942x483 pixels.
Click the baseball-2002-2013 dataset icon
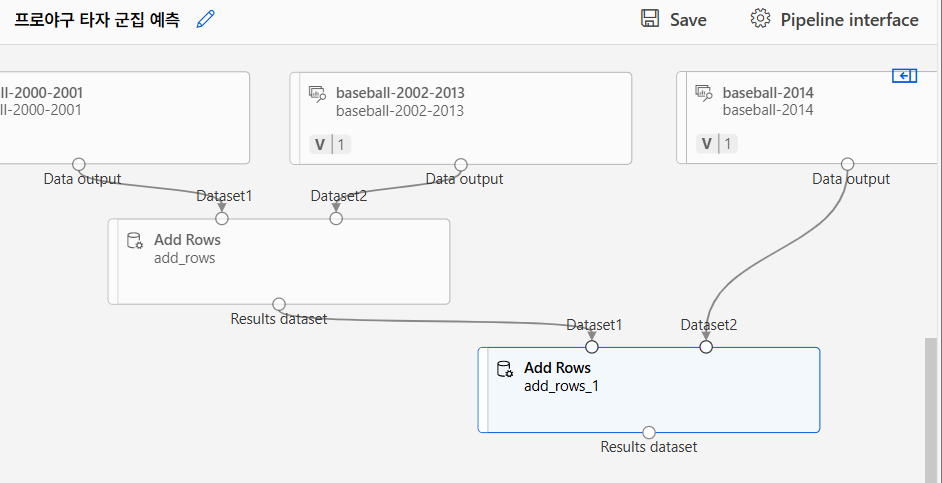pyautogui.click(x=317, y=93)
